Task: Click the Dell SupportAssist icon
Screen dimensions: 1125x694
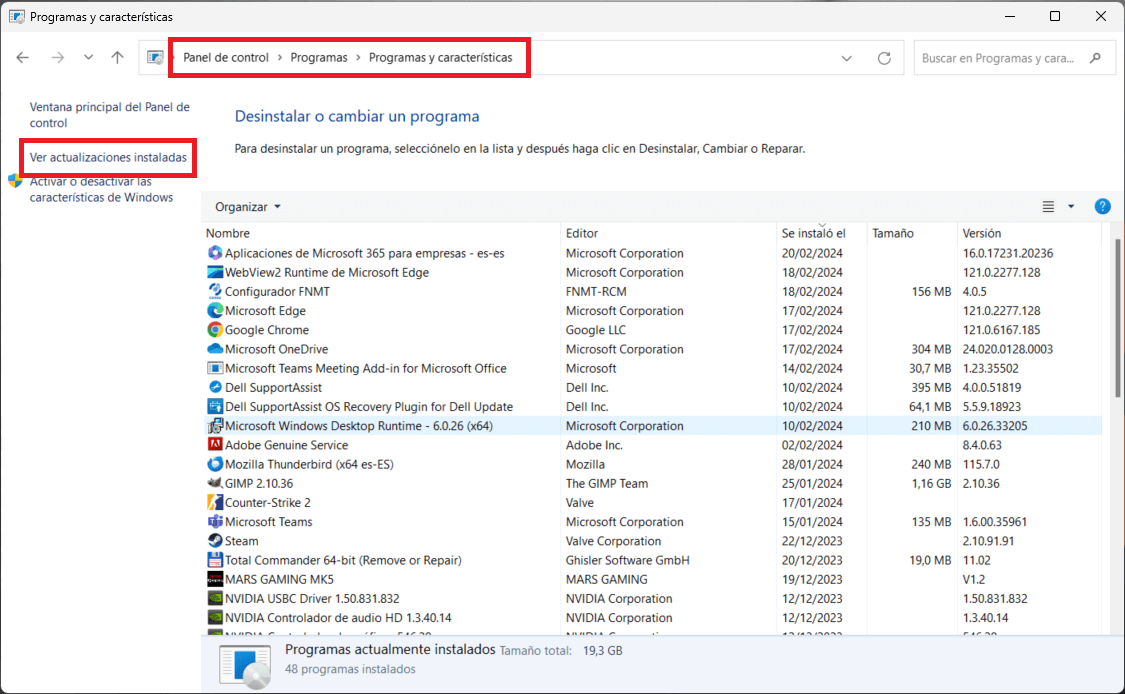Action: click(x=215, y=387)
